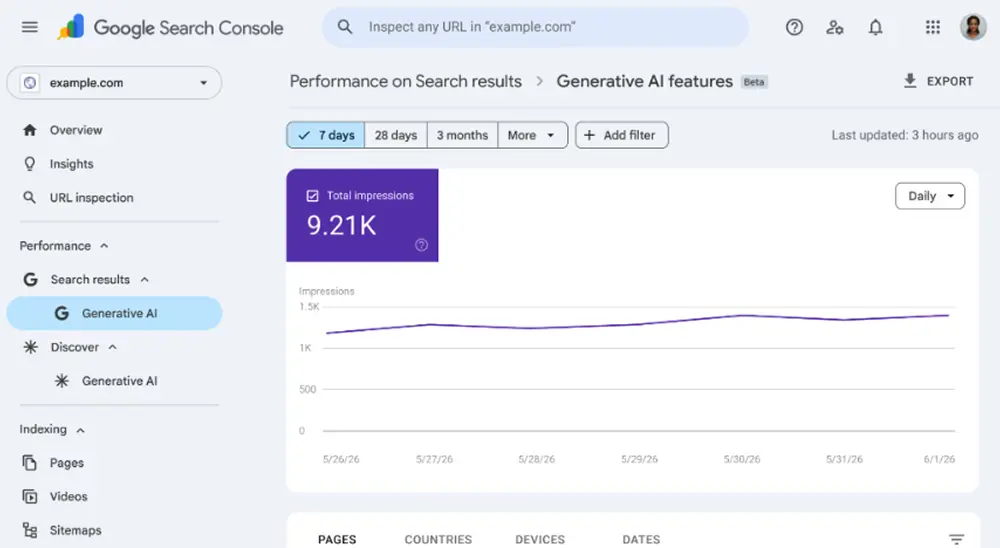The height and width of the screenshot is (548, 1000).
Task: Click the 6/1/26 date label on chart
Action: 939,459
